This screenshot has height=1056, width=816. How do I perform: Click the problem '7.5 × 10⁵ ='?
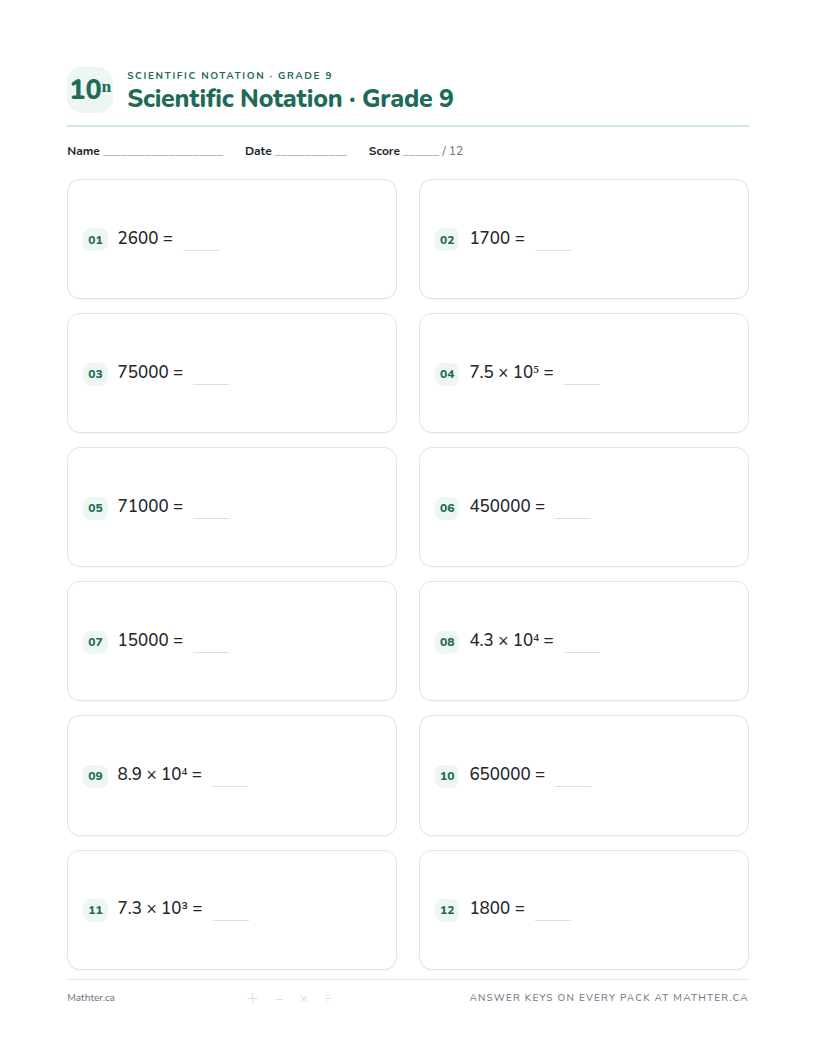coord(512,372)
